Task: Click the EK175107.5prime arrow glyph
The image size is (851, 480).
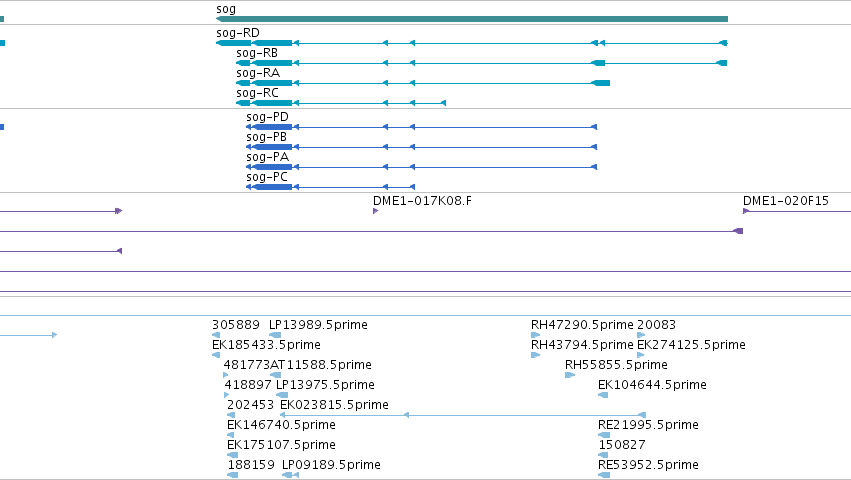Action: tap(233, 456)
